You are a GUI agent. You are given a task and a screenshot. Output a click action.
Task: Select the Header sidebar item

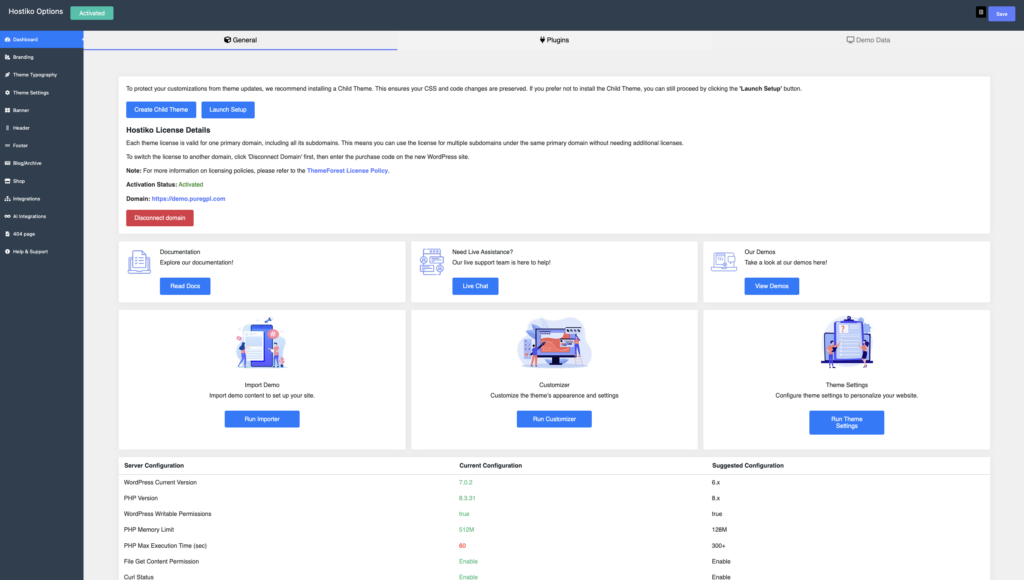41,128
